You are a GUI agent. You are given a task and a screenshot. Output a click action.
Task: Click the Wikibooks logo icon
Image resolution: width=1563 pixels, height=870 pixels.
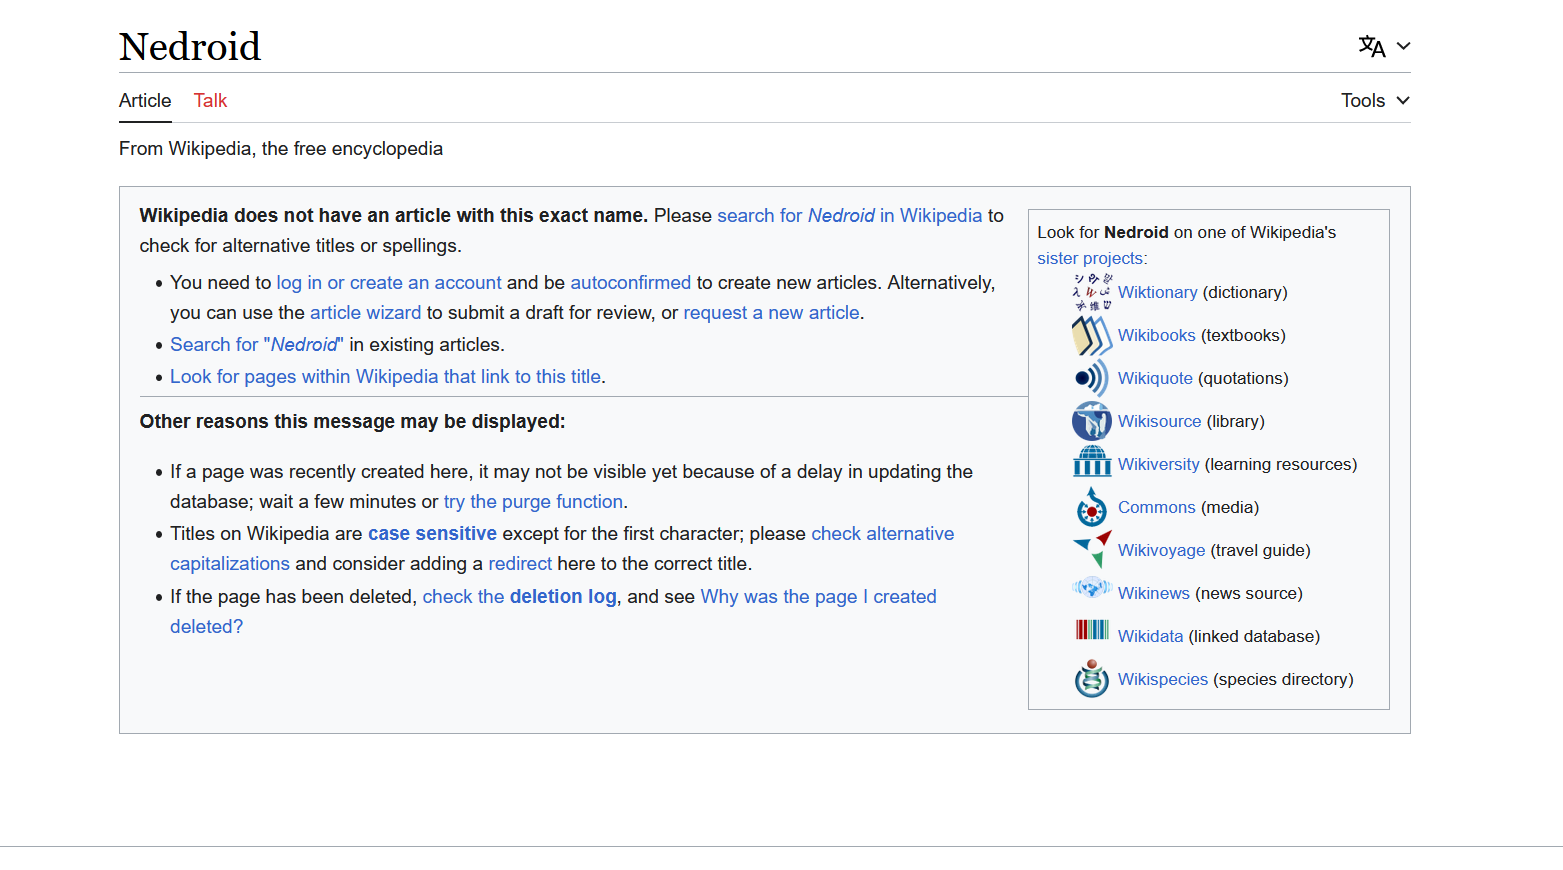pos(1092,335)
